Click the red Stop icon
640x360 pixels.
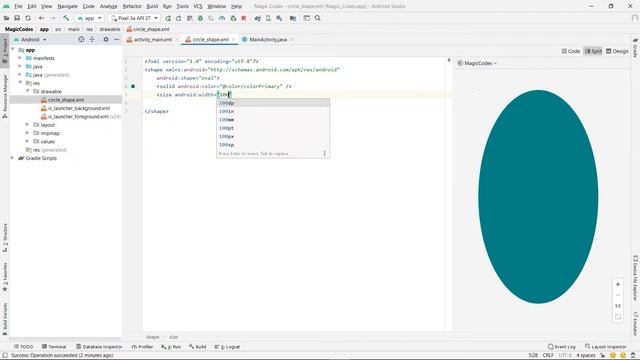pyautogui.click(x=244, y=18)
